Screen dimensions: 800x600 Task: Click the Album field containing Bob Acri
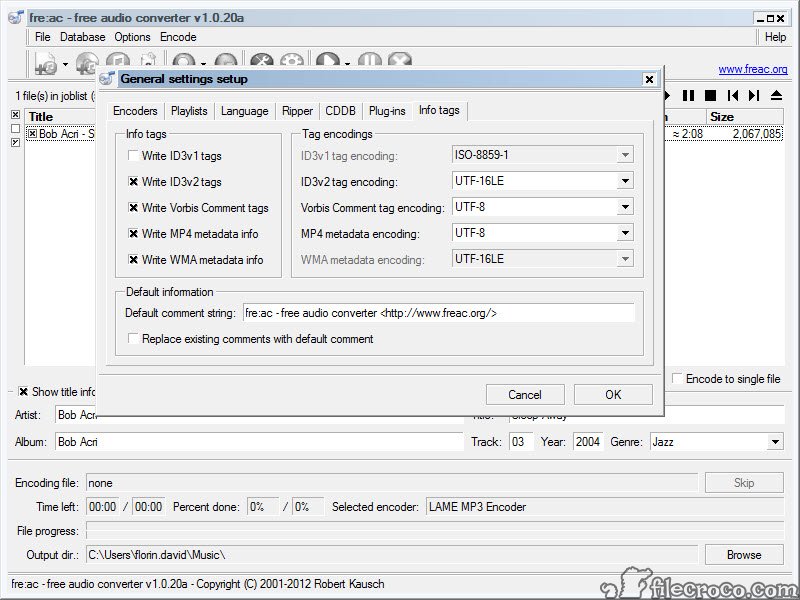(259, 442)
